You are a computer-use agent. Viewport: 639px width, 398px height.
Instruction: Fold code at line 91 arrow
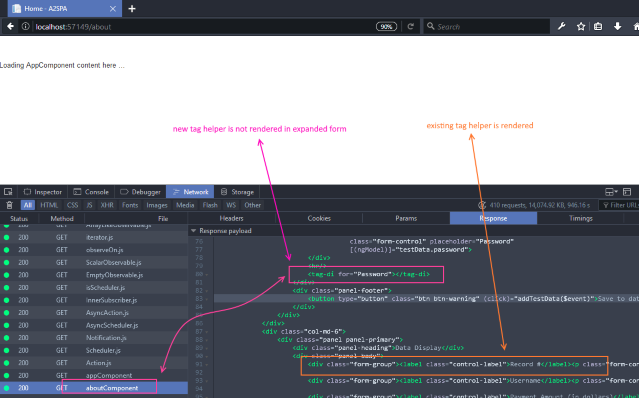coord(207,365)
